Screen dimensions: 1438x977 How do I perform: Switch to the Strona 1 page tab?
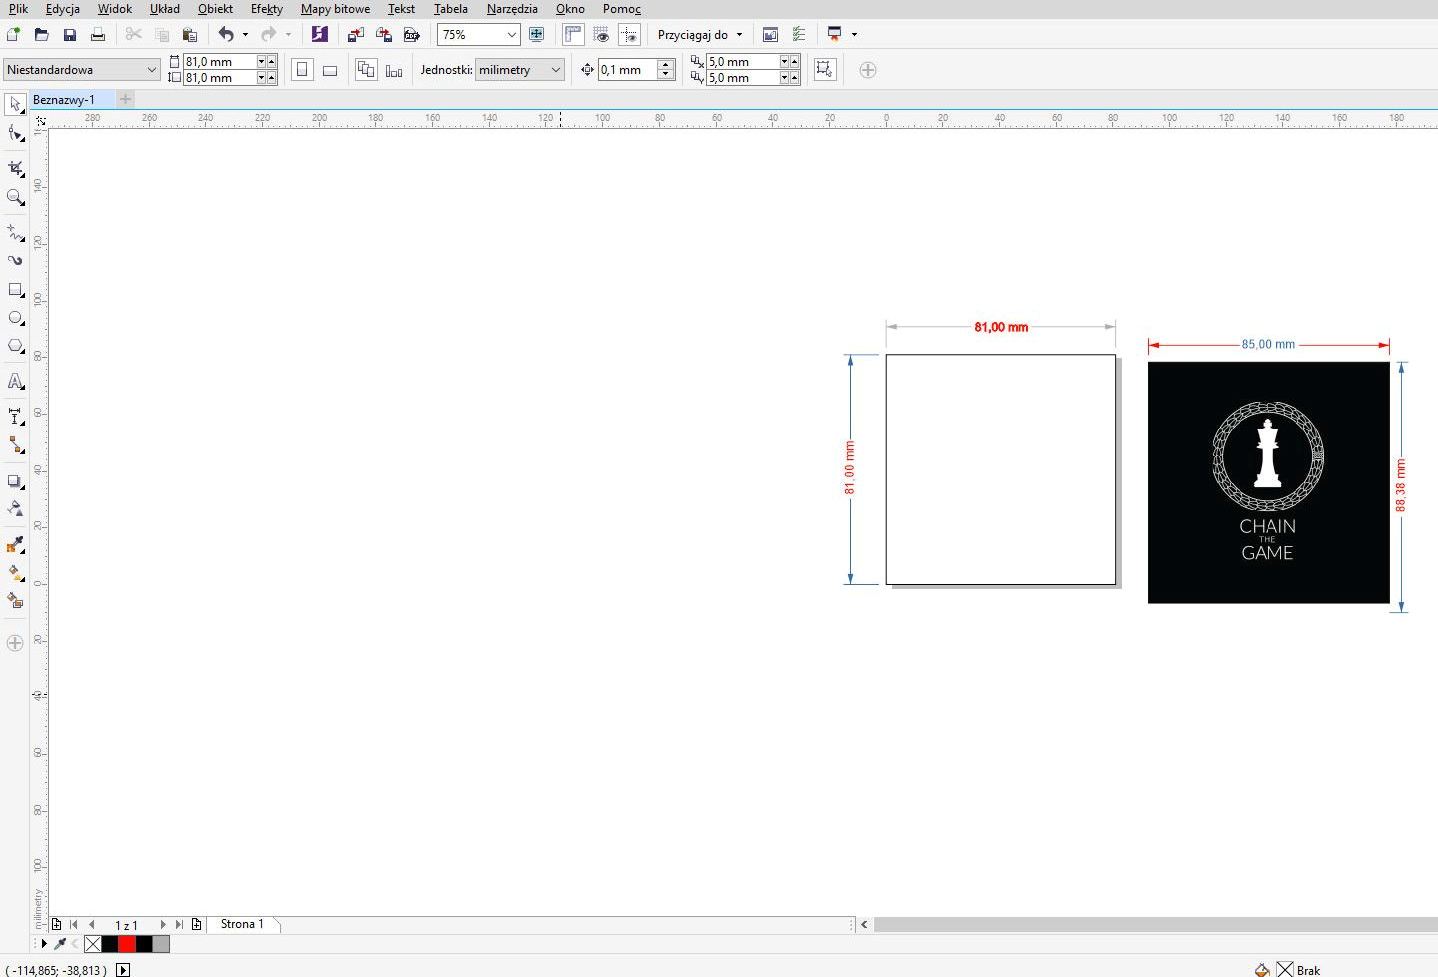pyautogui.click(x=242, y=924)
